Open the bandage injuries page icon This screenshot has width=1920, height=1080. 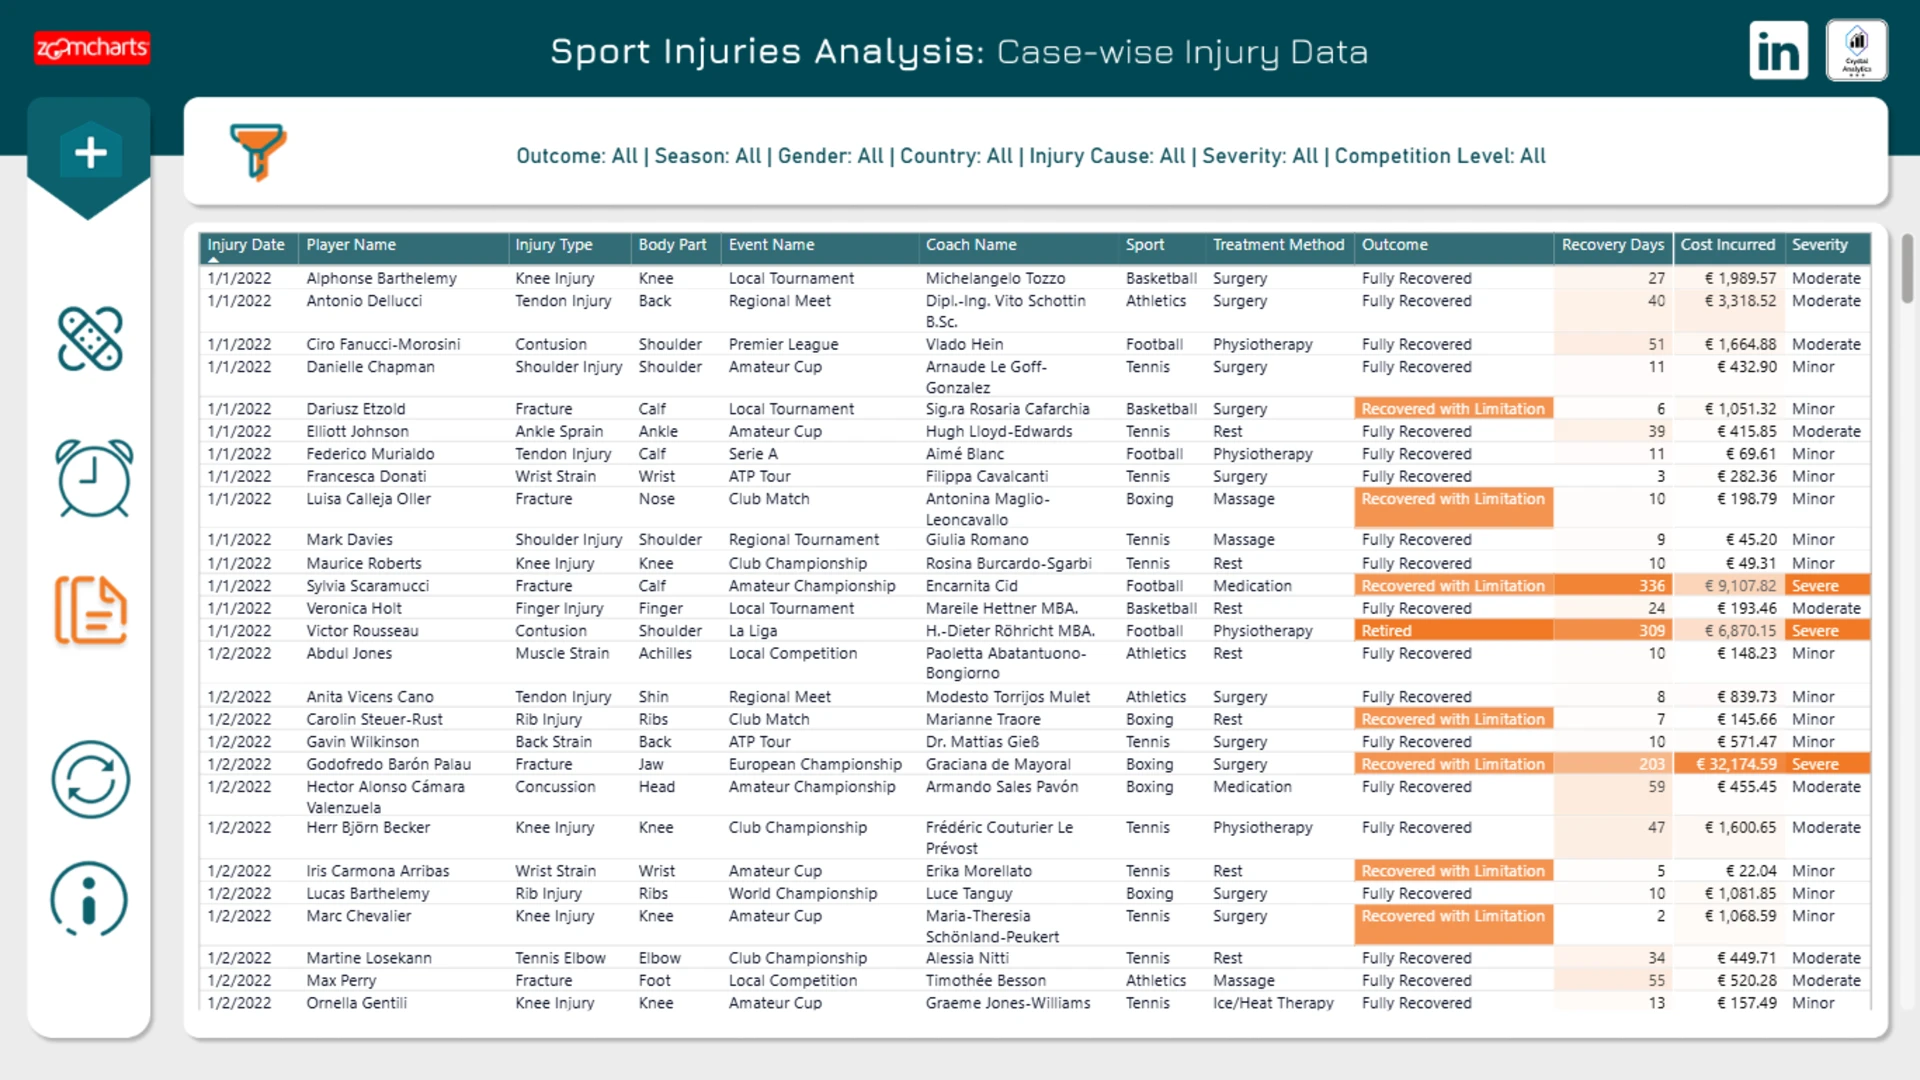pyautogui.click(x=90, y=339)
